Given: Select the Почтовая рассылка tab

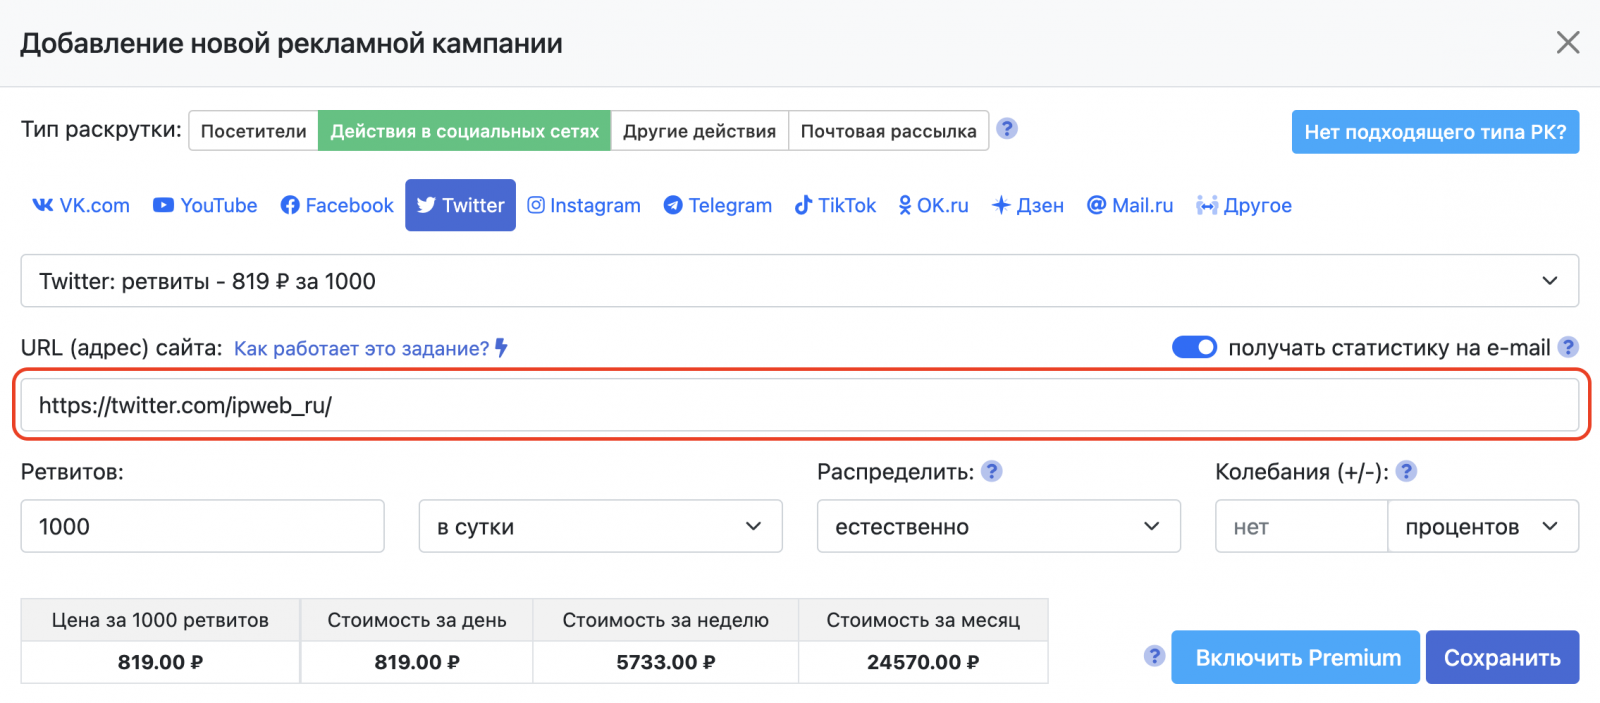Looking at the screenshot, I should coord(888,131).
